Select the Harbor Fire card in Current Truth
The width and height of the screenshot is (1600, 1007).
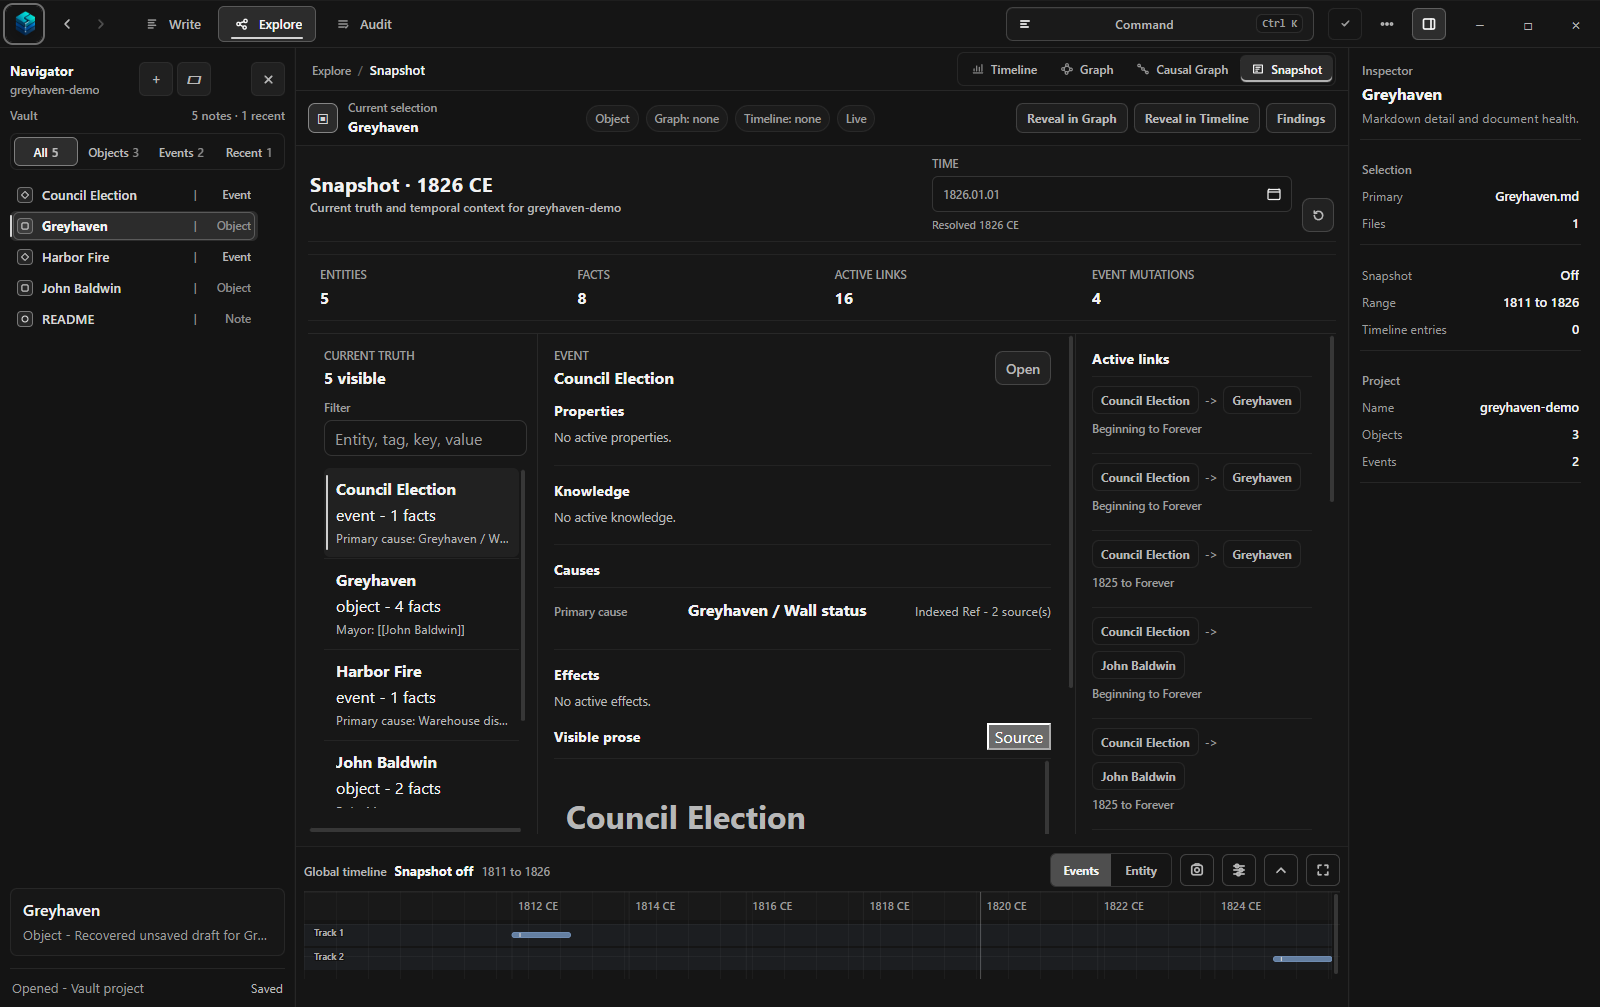pos(422,694)
